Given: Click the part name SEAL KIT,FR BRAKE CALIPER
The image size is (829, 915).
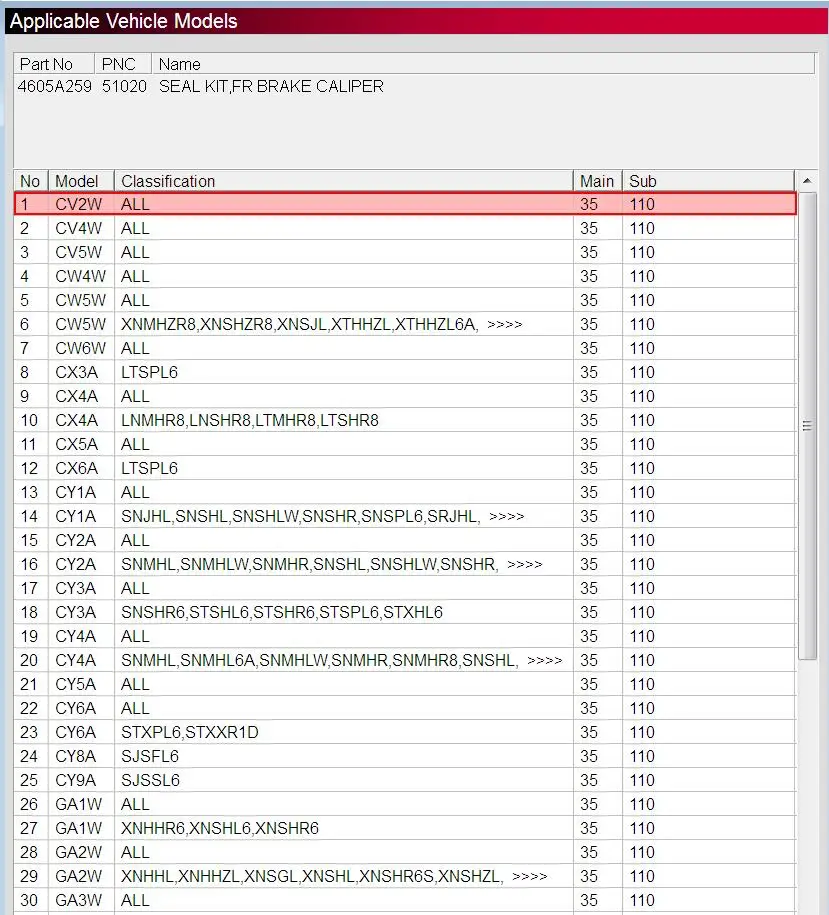Looking at the screenshot, I should [271, 86].
